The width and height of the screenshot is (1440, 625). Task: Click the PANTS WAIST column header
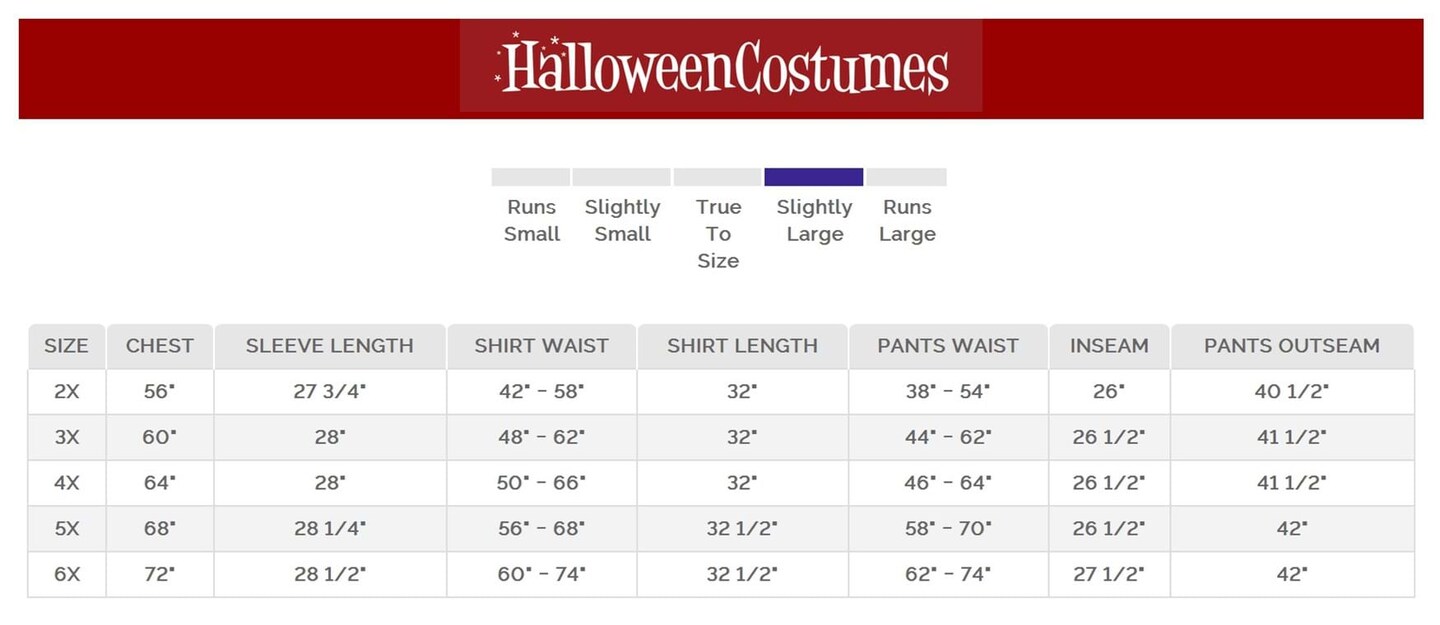pos(948,346)
